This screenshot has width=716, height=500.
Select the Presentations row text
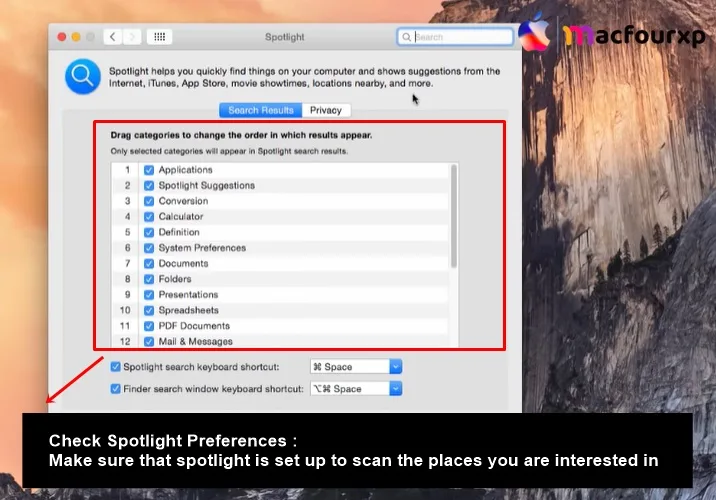point(188,295)
